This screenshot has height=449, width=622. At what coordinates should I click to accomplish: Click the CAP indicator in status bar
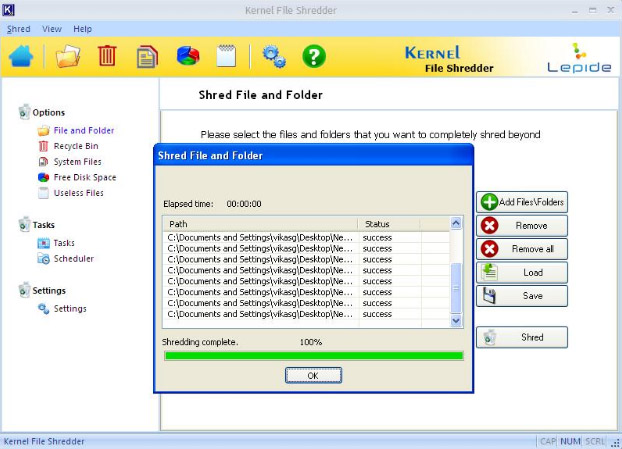pyautogui.click(x=548, y=441)
